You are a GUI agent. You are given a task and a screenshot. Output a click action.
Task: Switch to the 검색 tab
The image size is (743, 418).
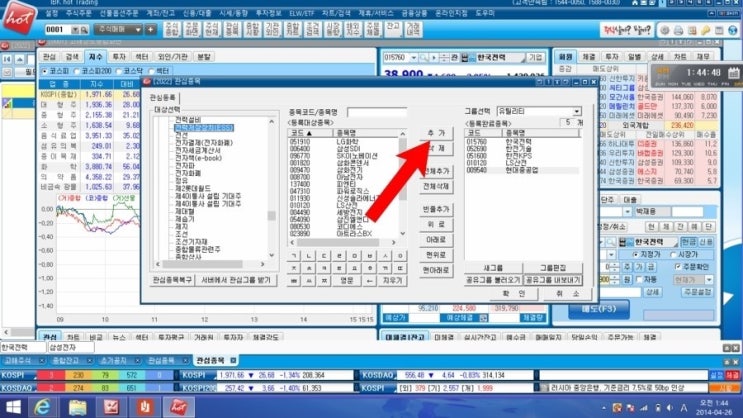coord(72,57)
